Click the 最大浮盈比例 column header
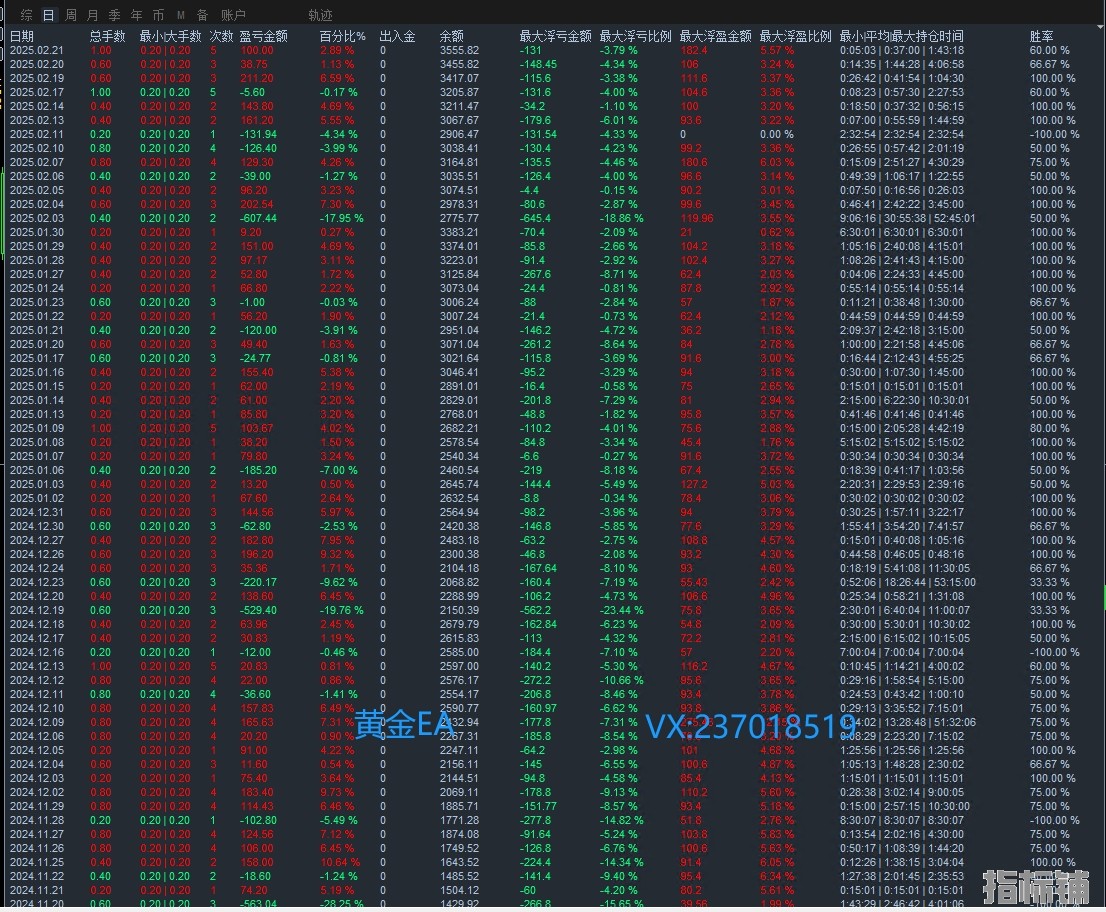Viewport: 1106px width, 912px height. click(x=795, y=36)
